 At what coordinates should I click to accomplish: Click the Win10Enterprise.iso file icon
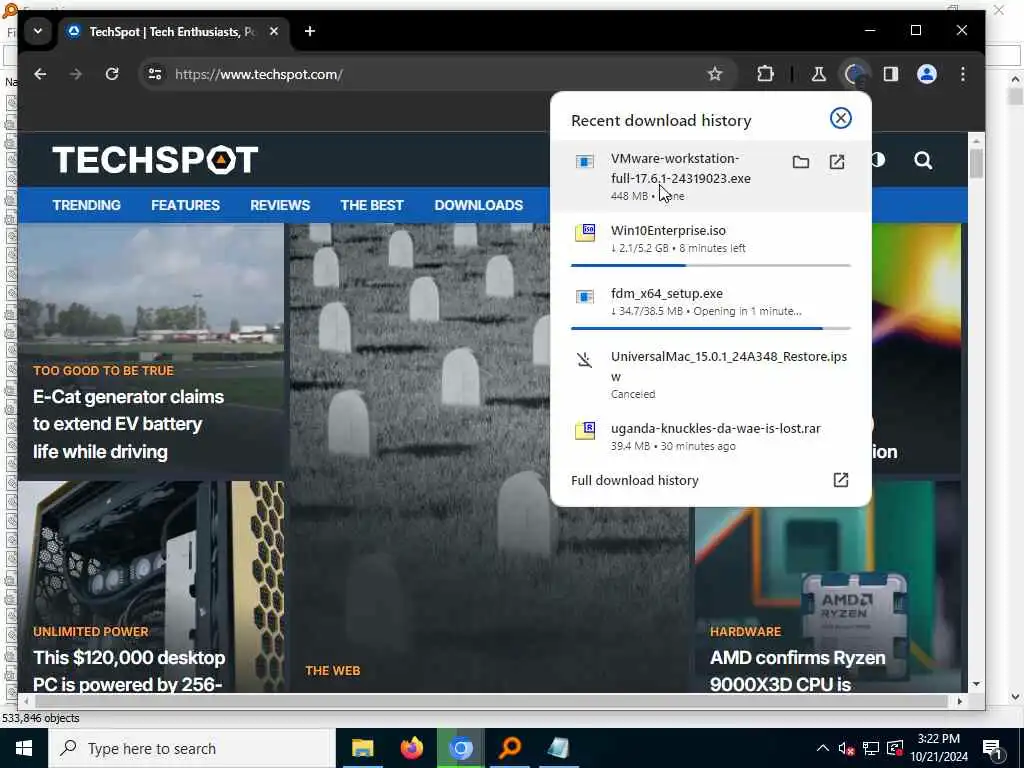pyautogui.click(x=584, y=232)
